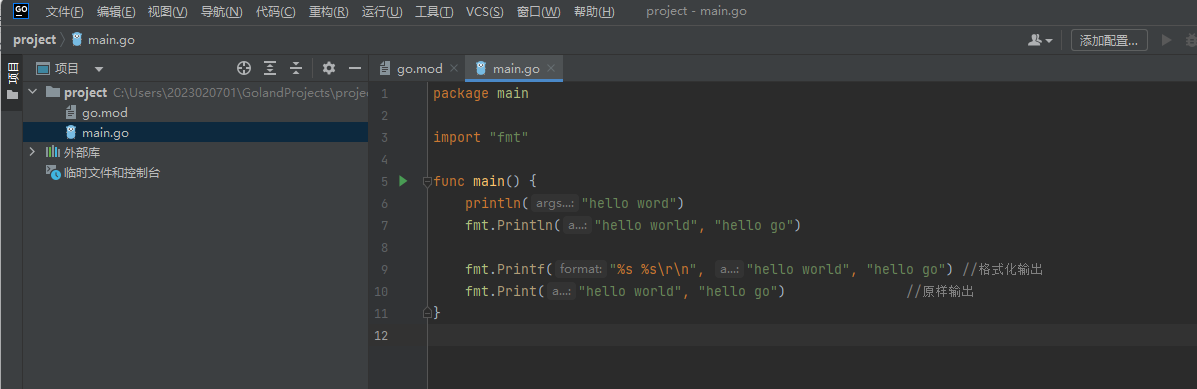The image size is (1197, 389).
Task: Close the main.go editor tab
Action: pyautogui.click(x=551, y=69)
